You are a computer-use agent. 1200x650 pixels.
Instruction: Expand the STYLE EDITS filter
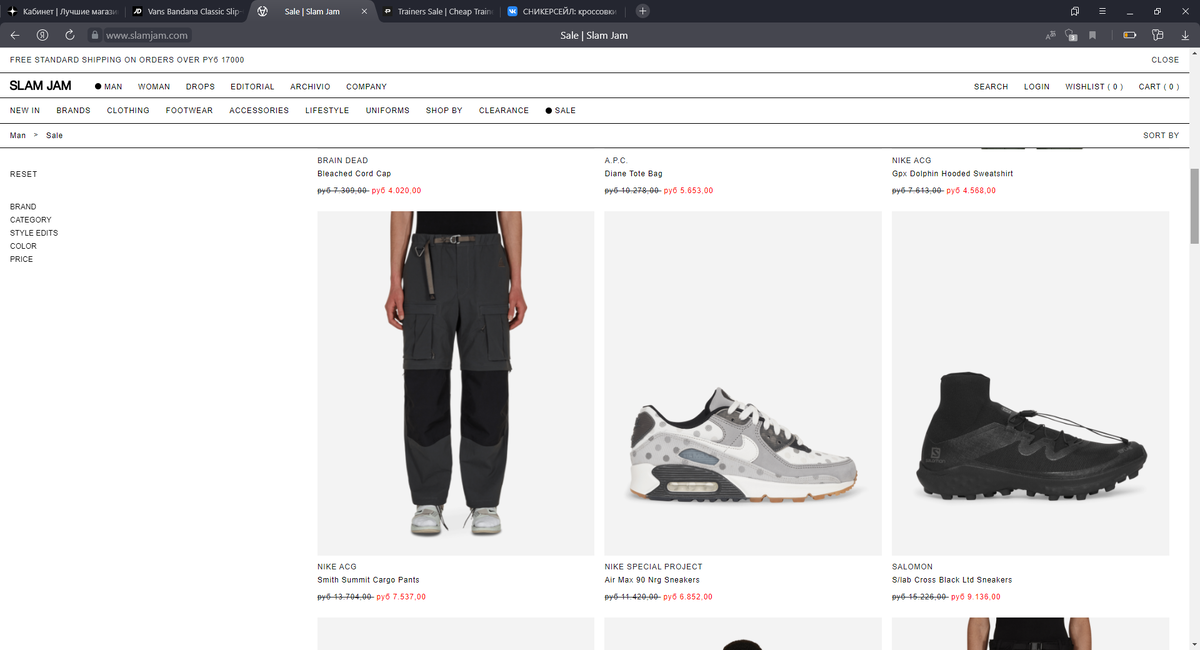pos(34,233)
